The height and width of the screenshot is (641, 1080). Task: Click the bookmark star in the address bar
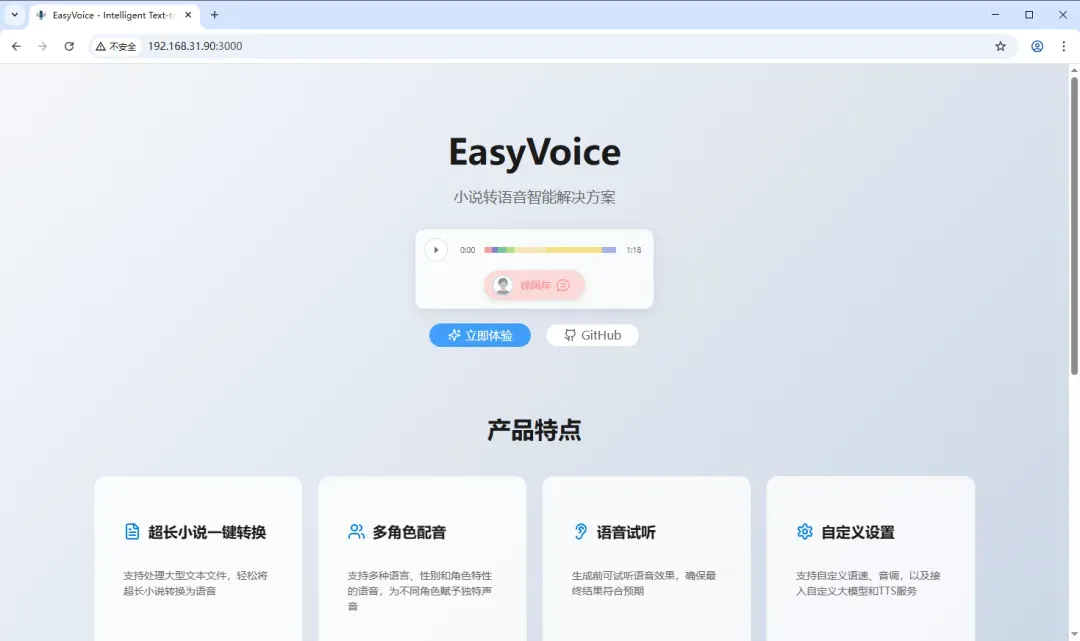(x=1001, y=46)
